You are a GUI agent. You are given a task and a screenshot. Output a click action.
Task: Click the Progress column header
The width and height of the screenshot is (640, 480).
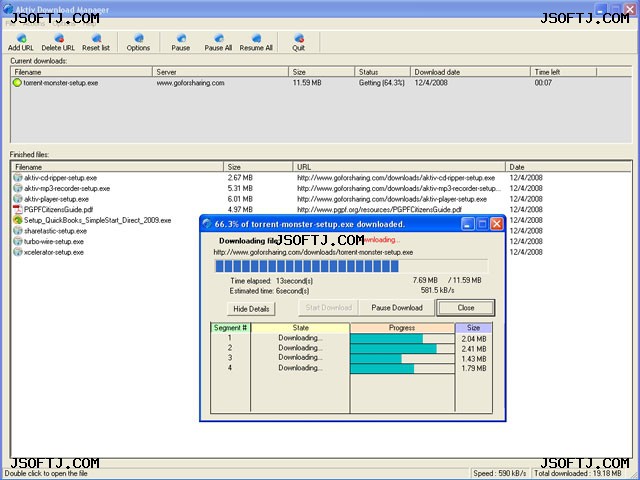(402, 328)
